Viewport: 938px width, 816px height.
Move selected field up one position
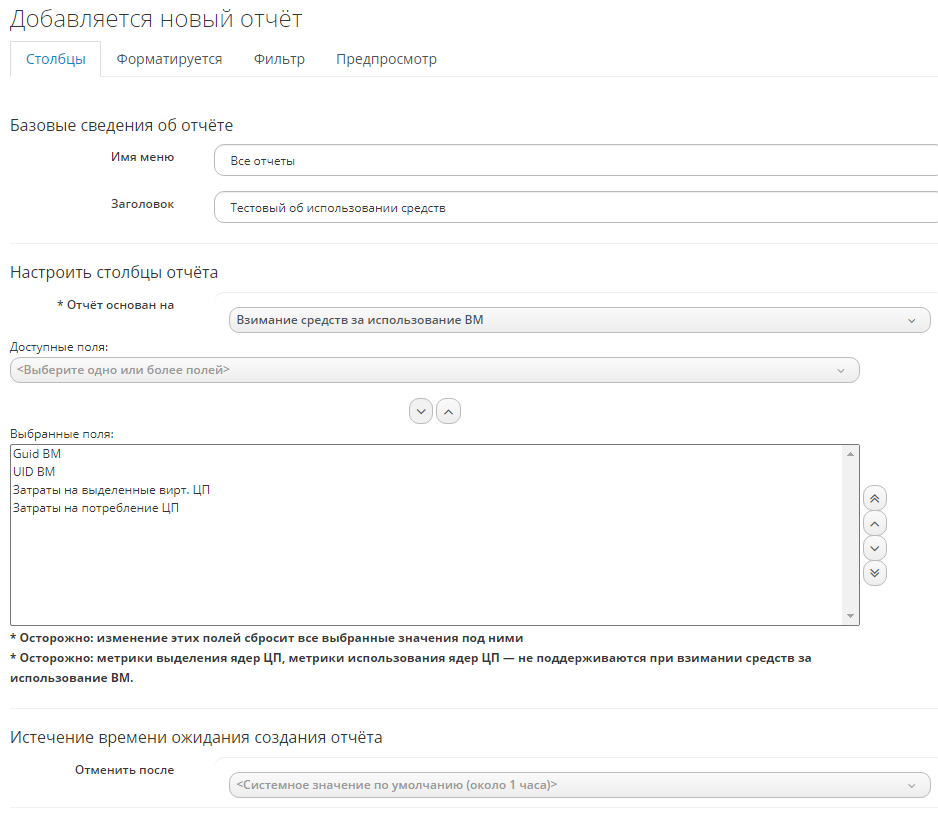(874, 523)
